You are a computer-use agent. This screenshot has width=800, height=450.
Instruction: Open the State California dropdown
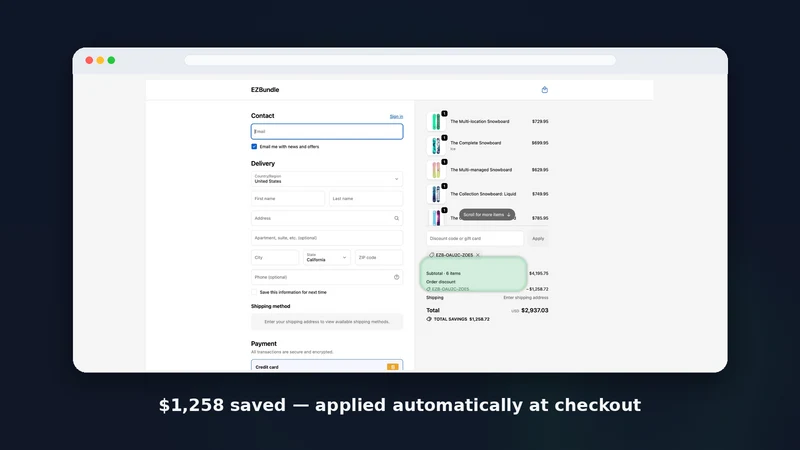[327, 258]
